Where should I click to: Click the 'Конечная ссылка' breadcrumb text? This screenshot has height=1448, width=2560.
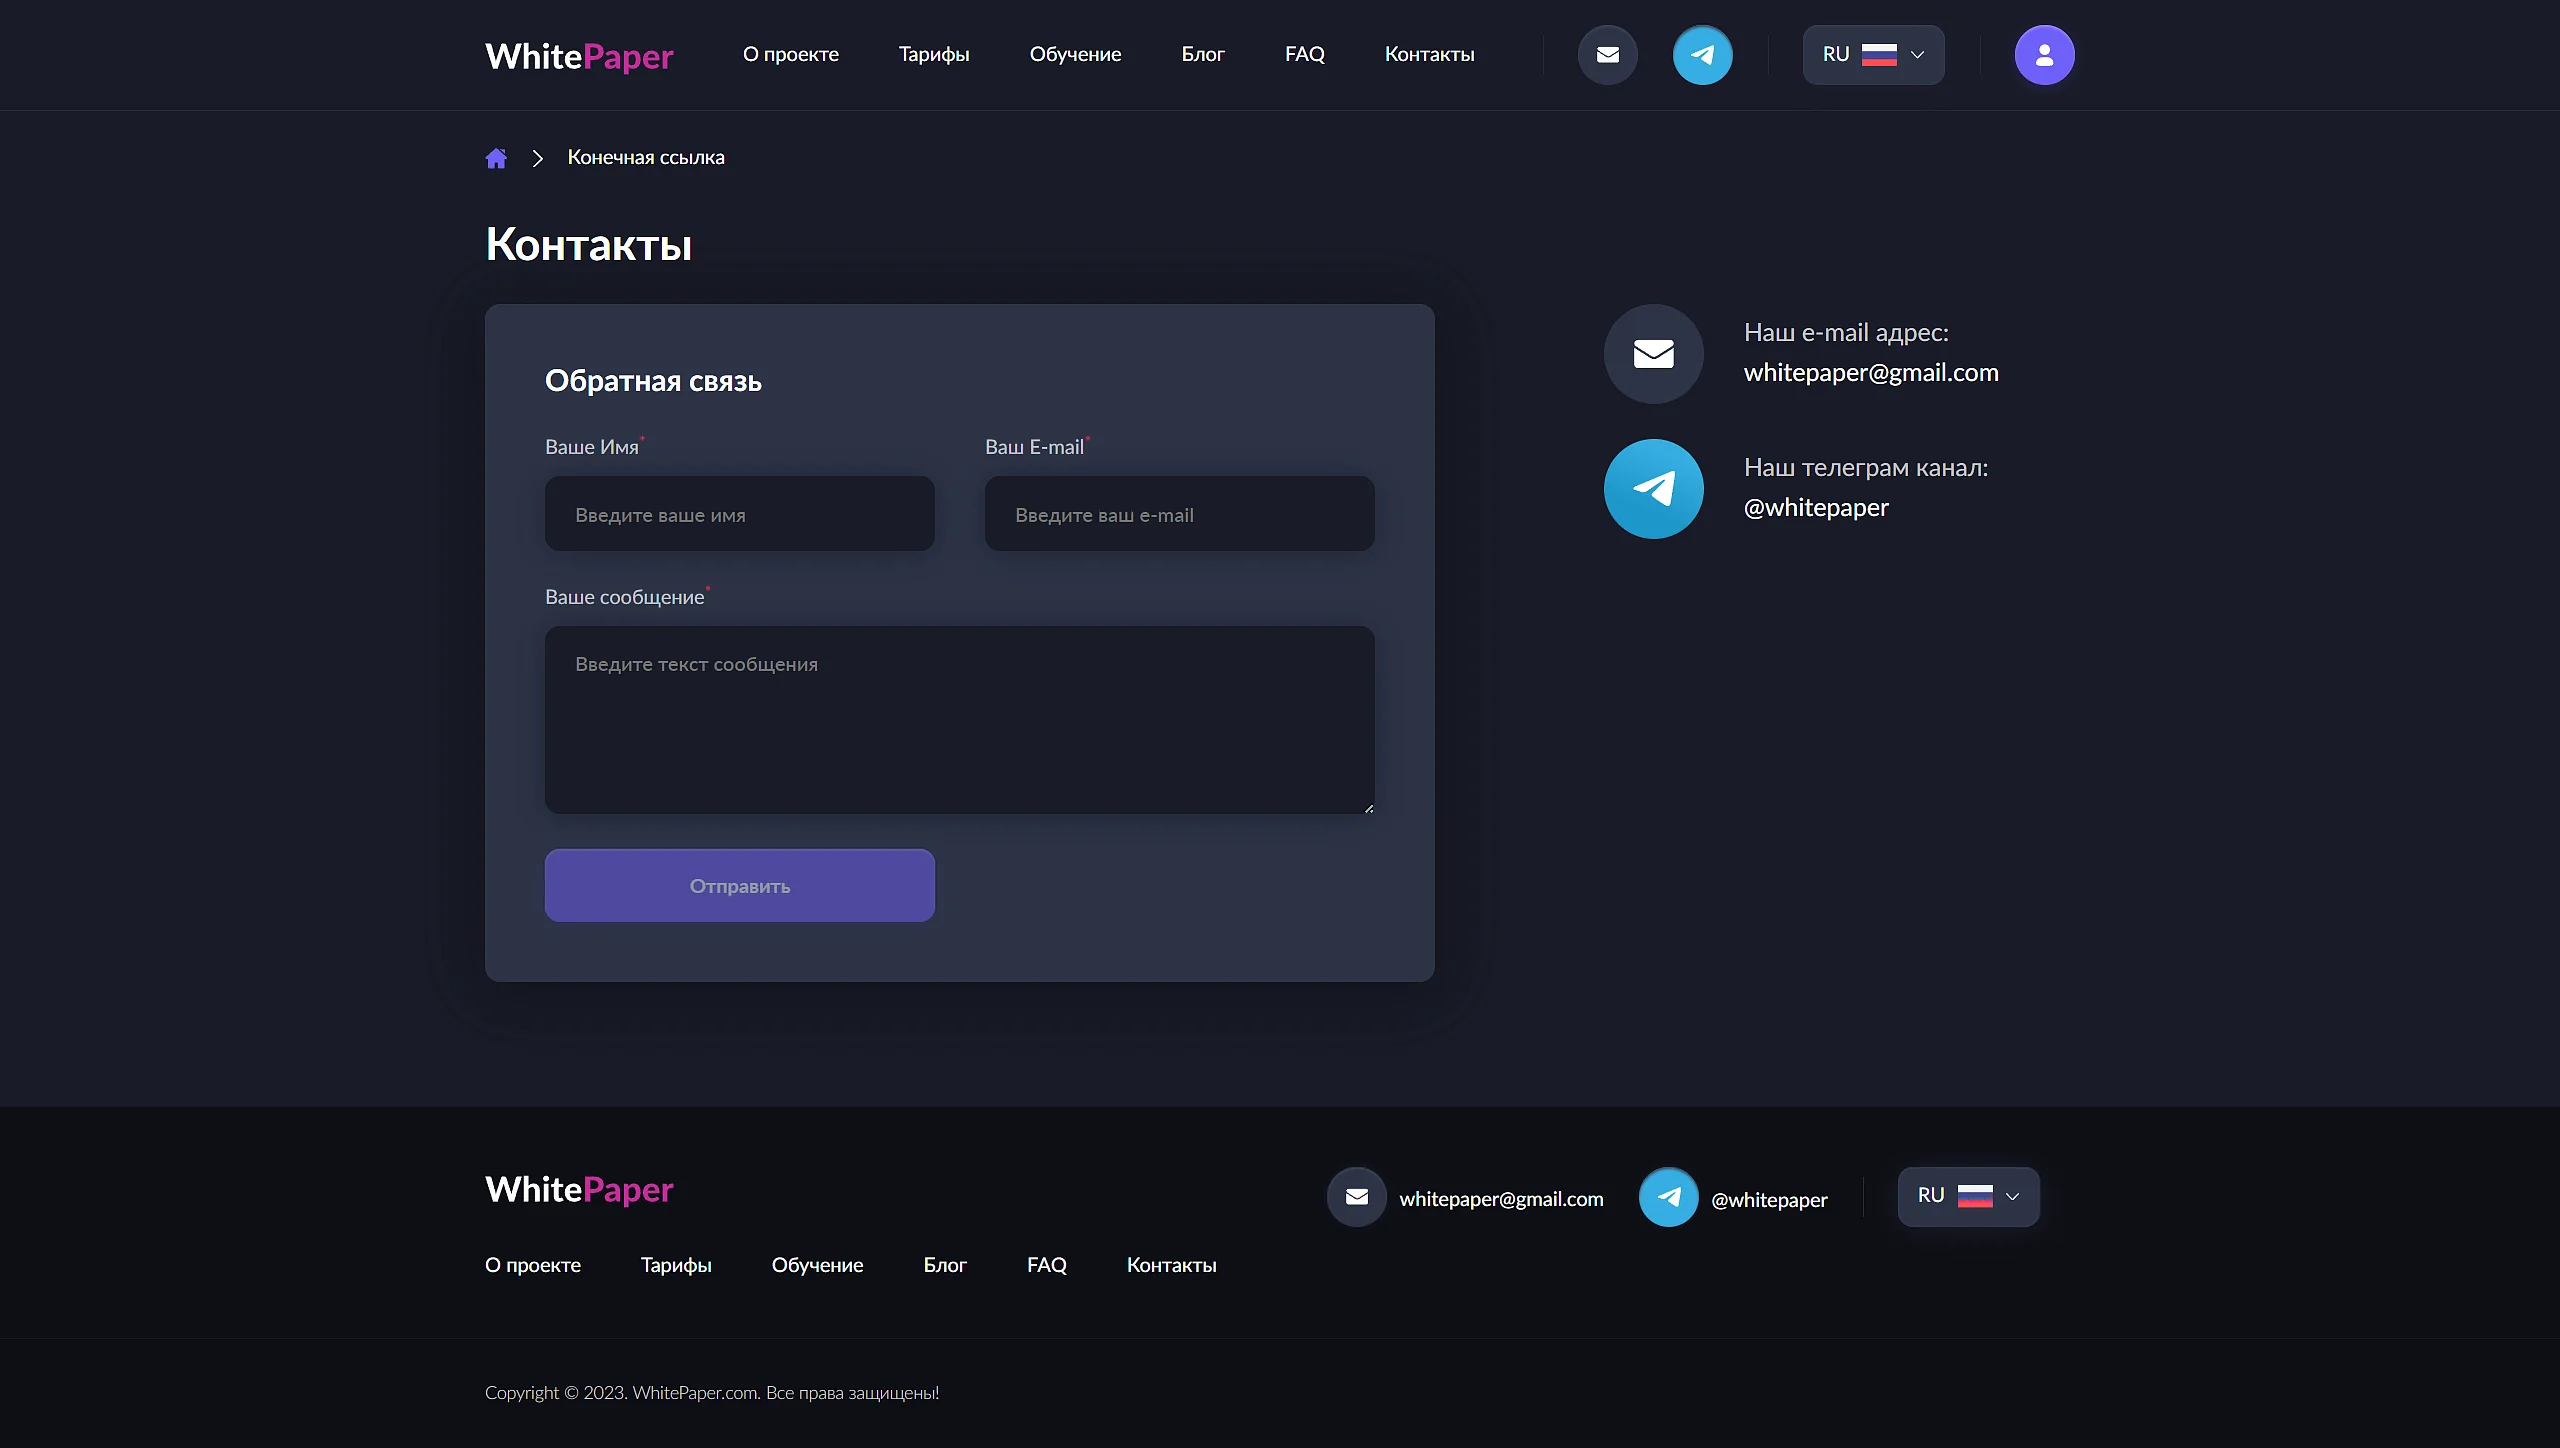(646, 158)
